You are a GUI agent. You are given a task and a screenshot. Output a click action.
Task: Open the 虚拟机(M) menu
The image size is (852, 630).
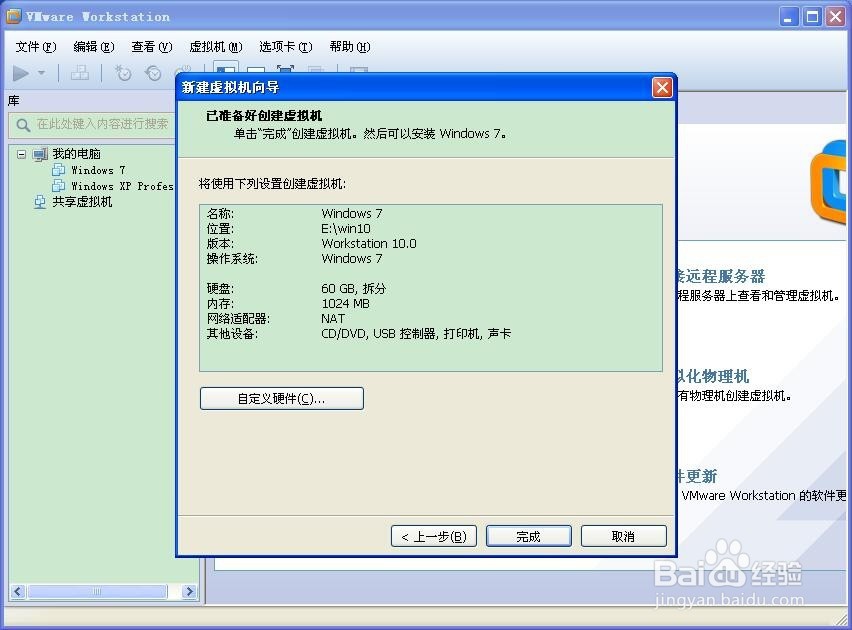tap(216, 47)
